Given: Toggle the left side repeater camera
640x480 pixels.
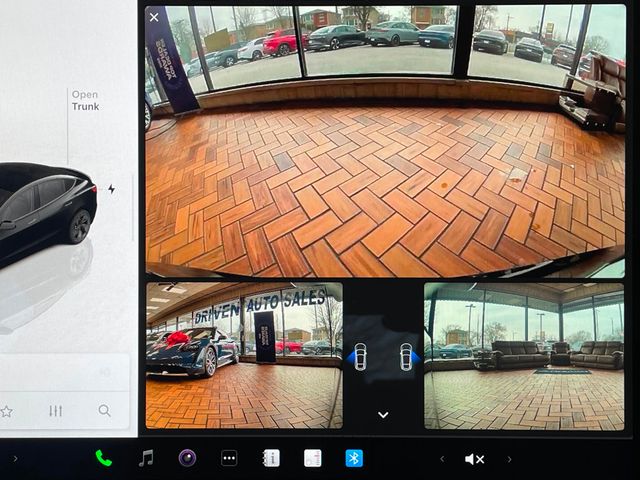Looking at the screenshot, I should [x=359, y=356].
